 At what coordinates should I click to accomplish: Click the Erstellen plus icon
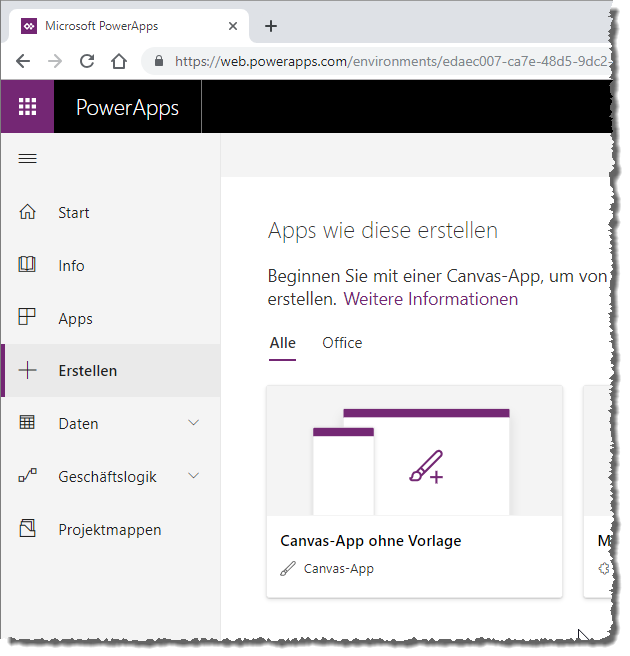[28, 370]
